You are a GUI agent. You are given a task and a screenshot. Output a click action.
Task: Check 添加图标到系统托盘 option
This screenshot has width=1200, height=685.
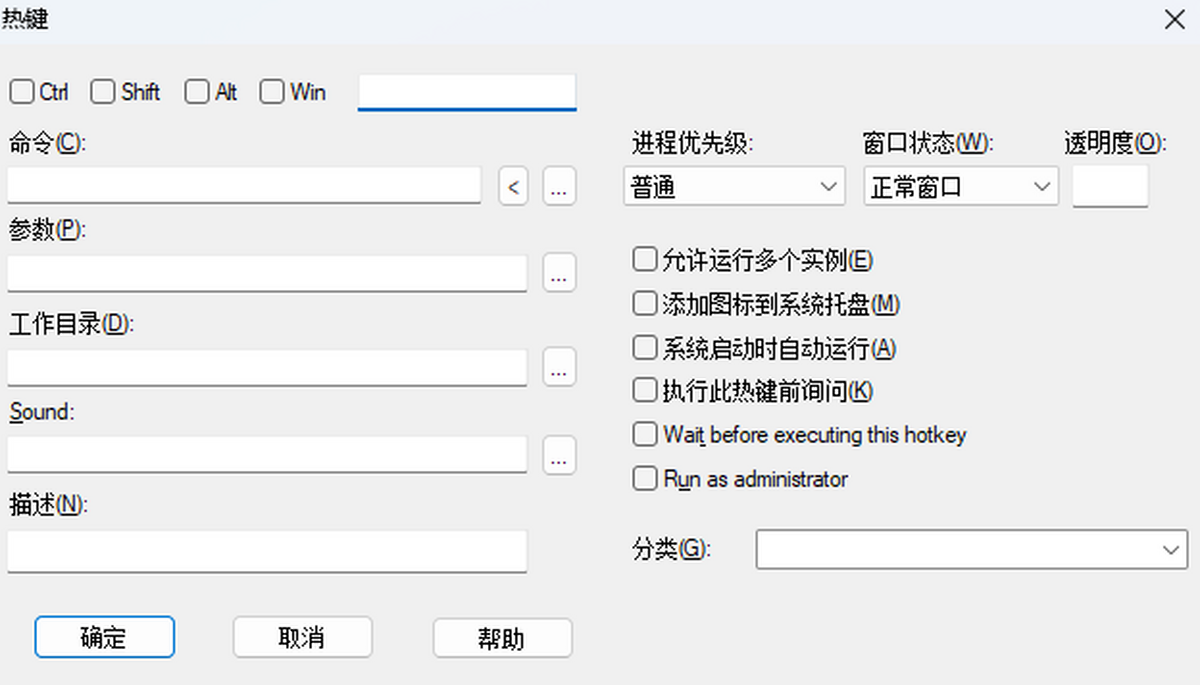645,303
